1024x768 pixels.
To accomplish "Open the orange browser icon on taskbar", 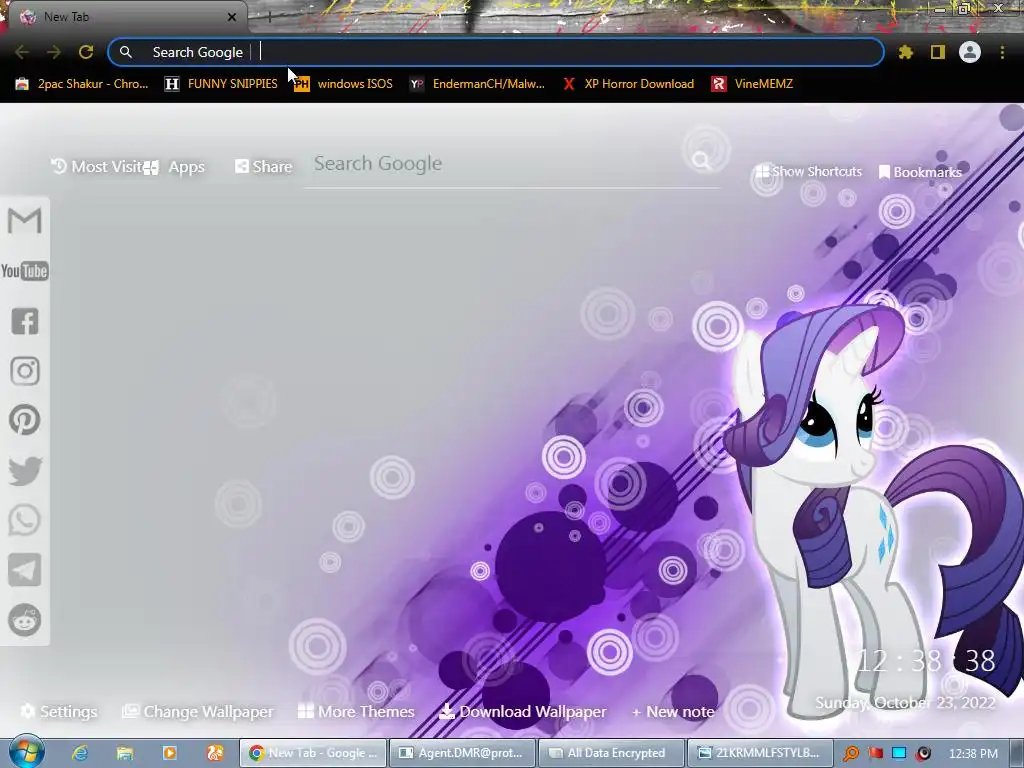I will (x=214, y=753).
